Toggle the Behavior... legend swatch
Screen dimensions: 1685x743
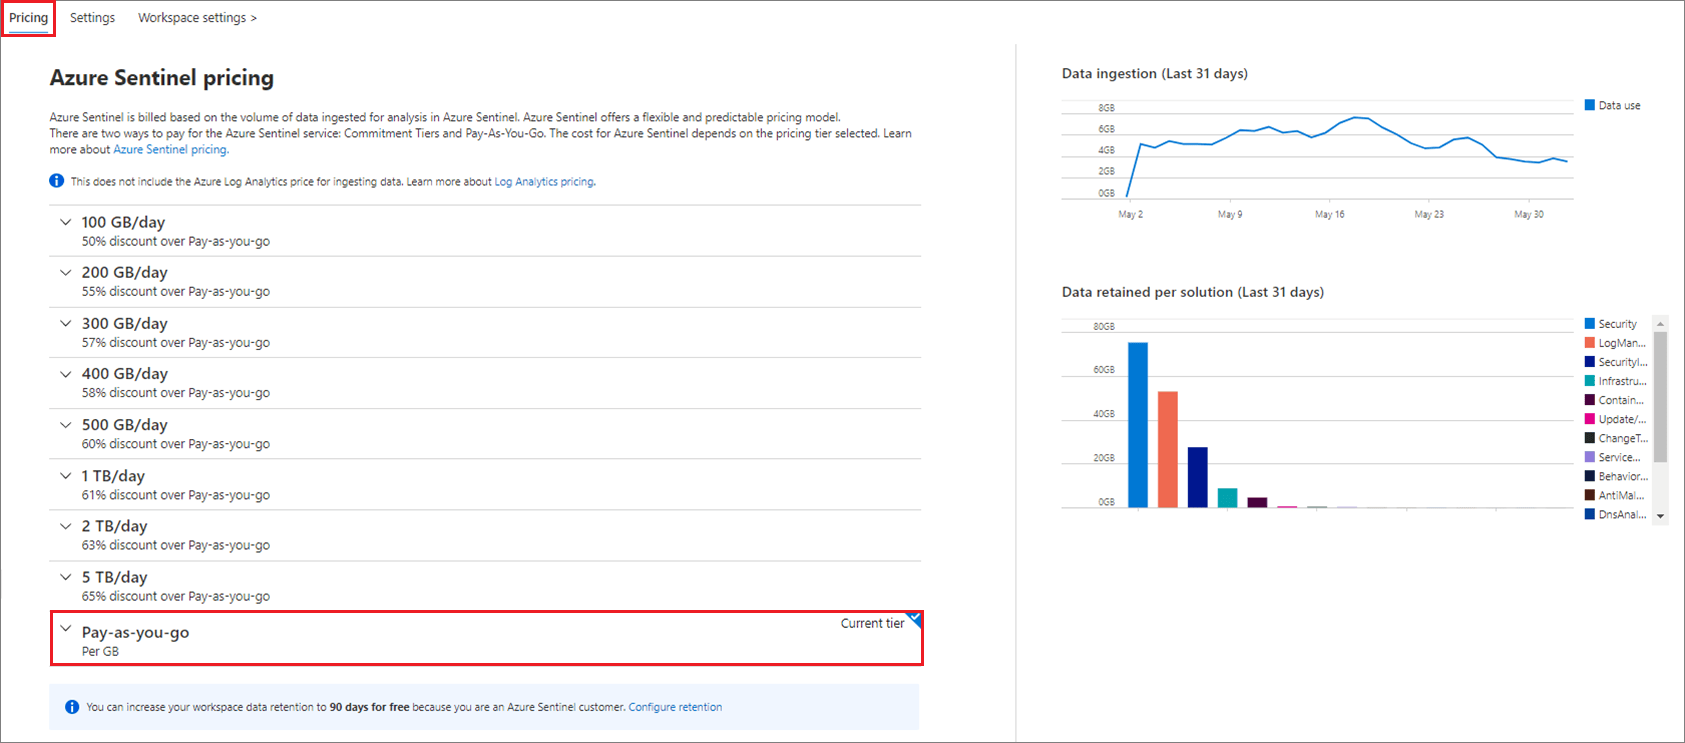pos(1590,476)
